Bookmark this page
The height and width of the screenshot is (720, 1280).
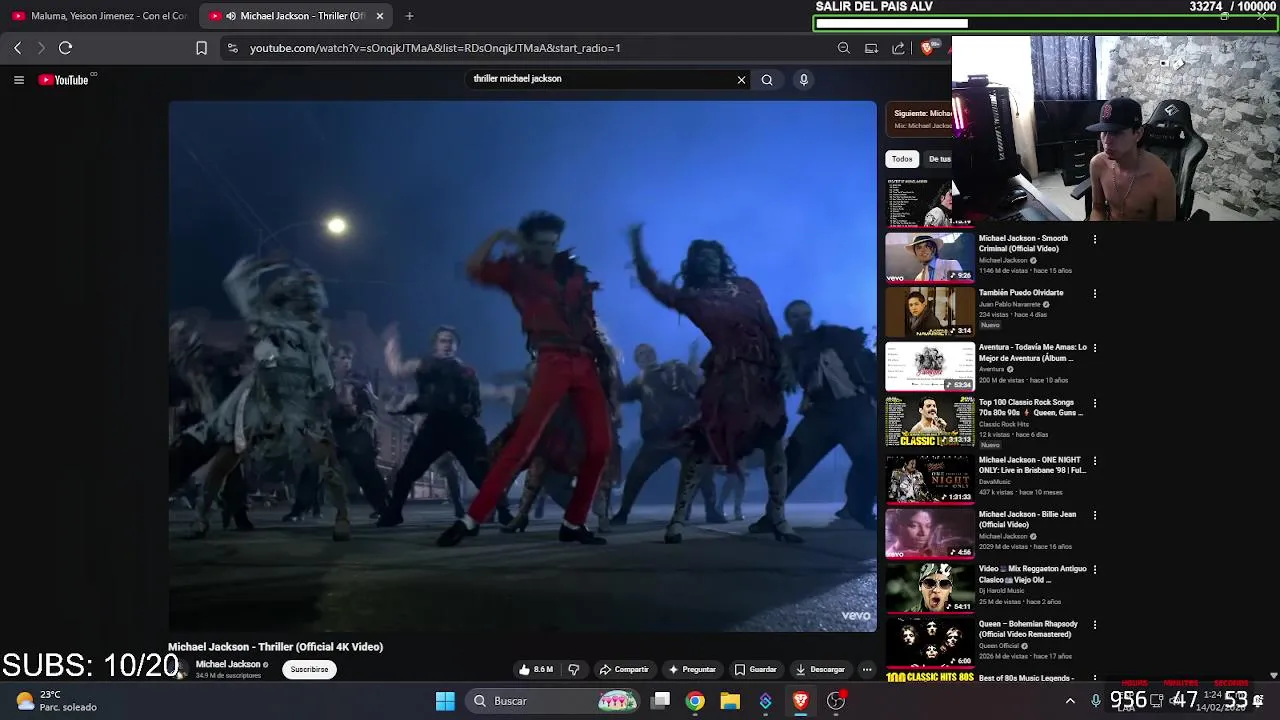[201, 48]
